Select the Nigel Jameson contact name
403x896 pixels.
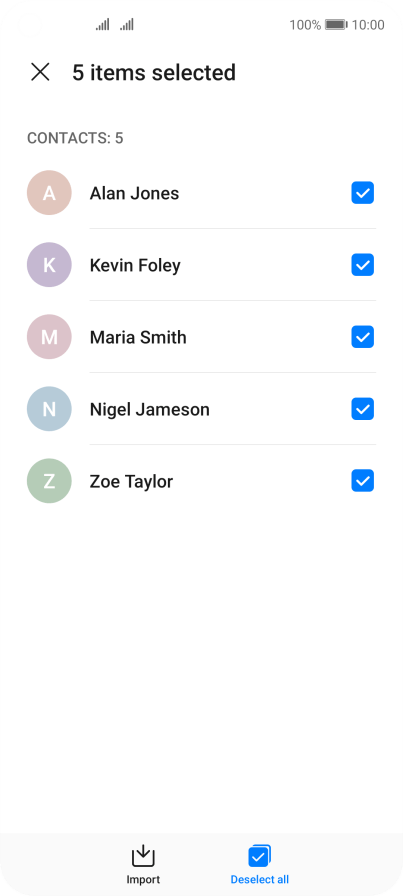click(x=150, y=409)
